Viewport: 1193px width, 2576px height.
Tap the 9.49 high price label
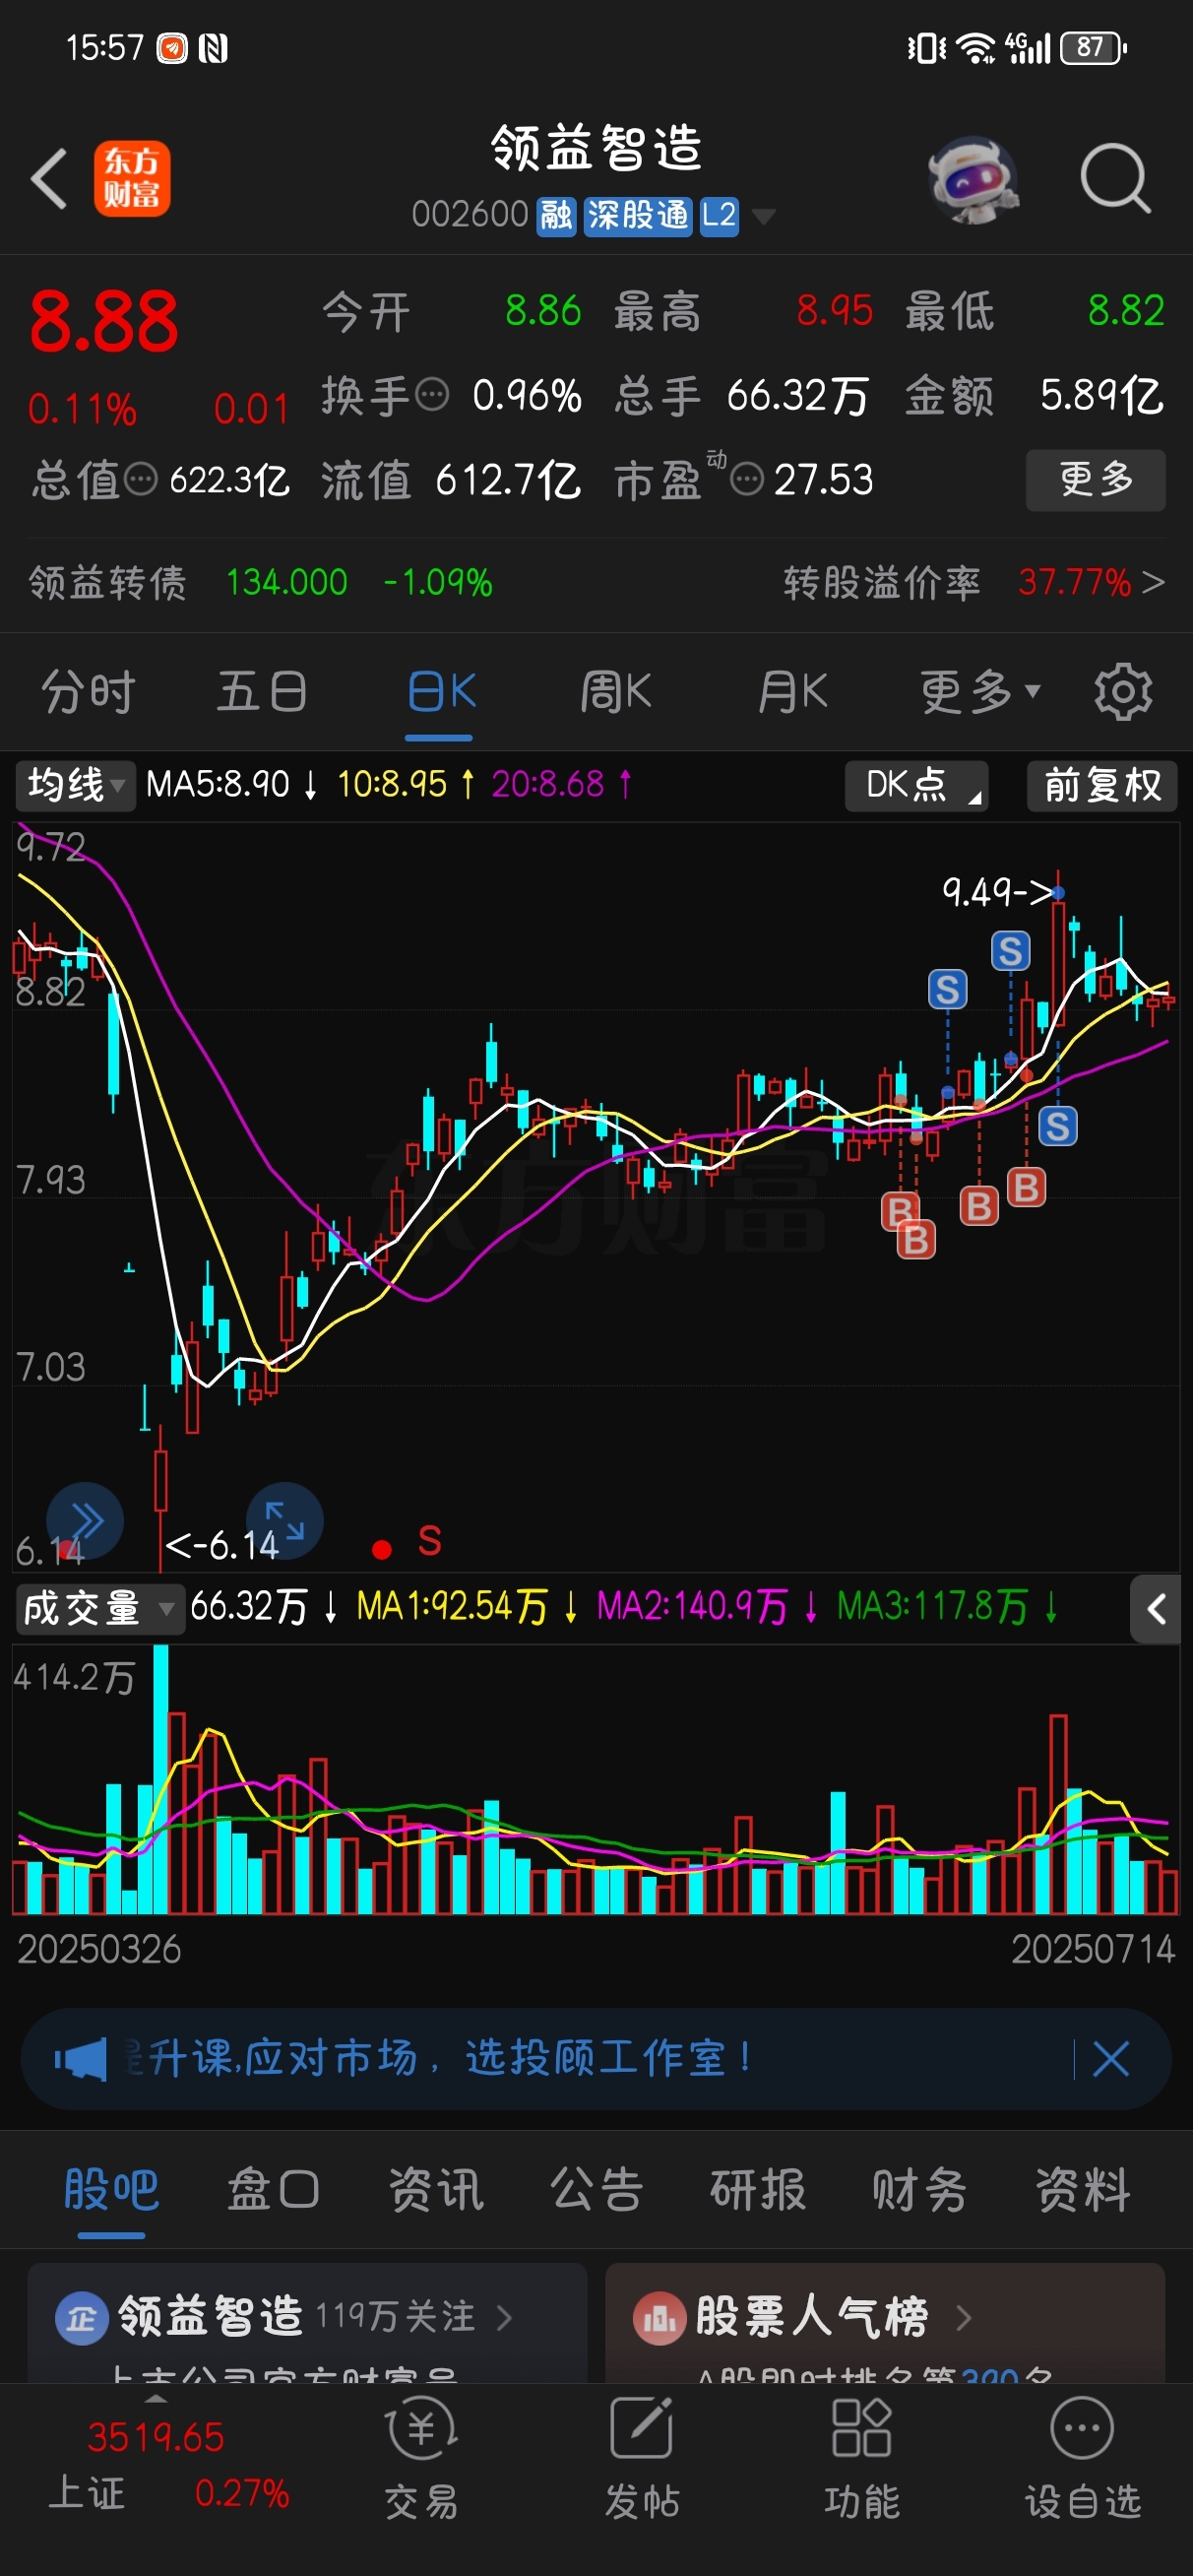pyautogui.click(x=997, y=891)
